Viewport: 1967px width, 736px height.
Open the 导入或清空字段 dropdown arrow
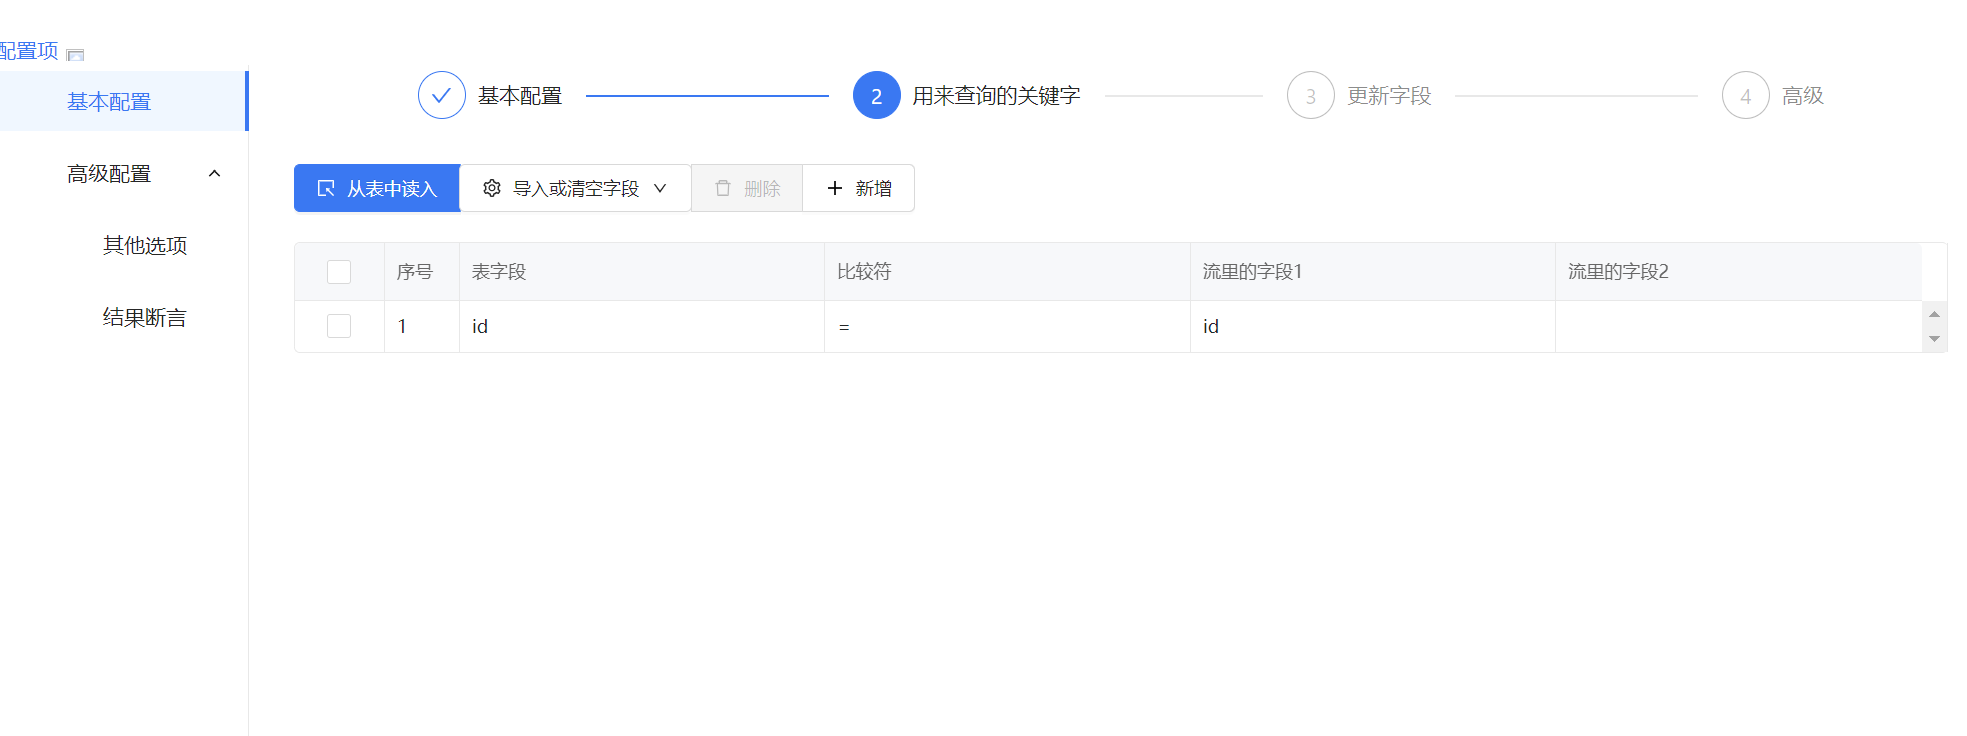(660, 188)
